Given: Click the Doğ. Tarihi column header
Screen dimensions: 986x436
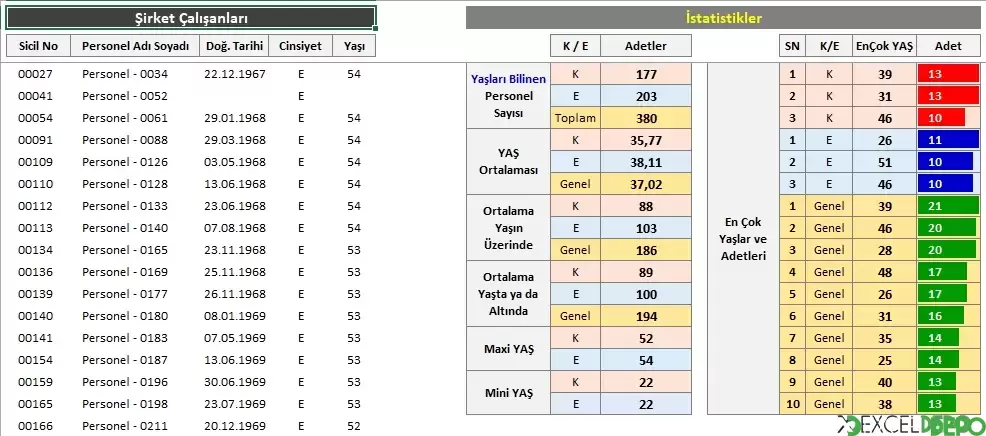Looking at the screenshot, I should pos(234,46).
